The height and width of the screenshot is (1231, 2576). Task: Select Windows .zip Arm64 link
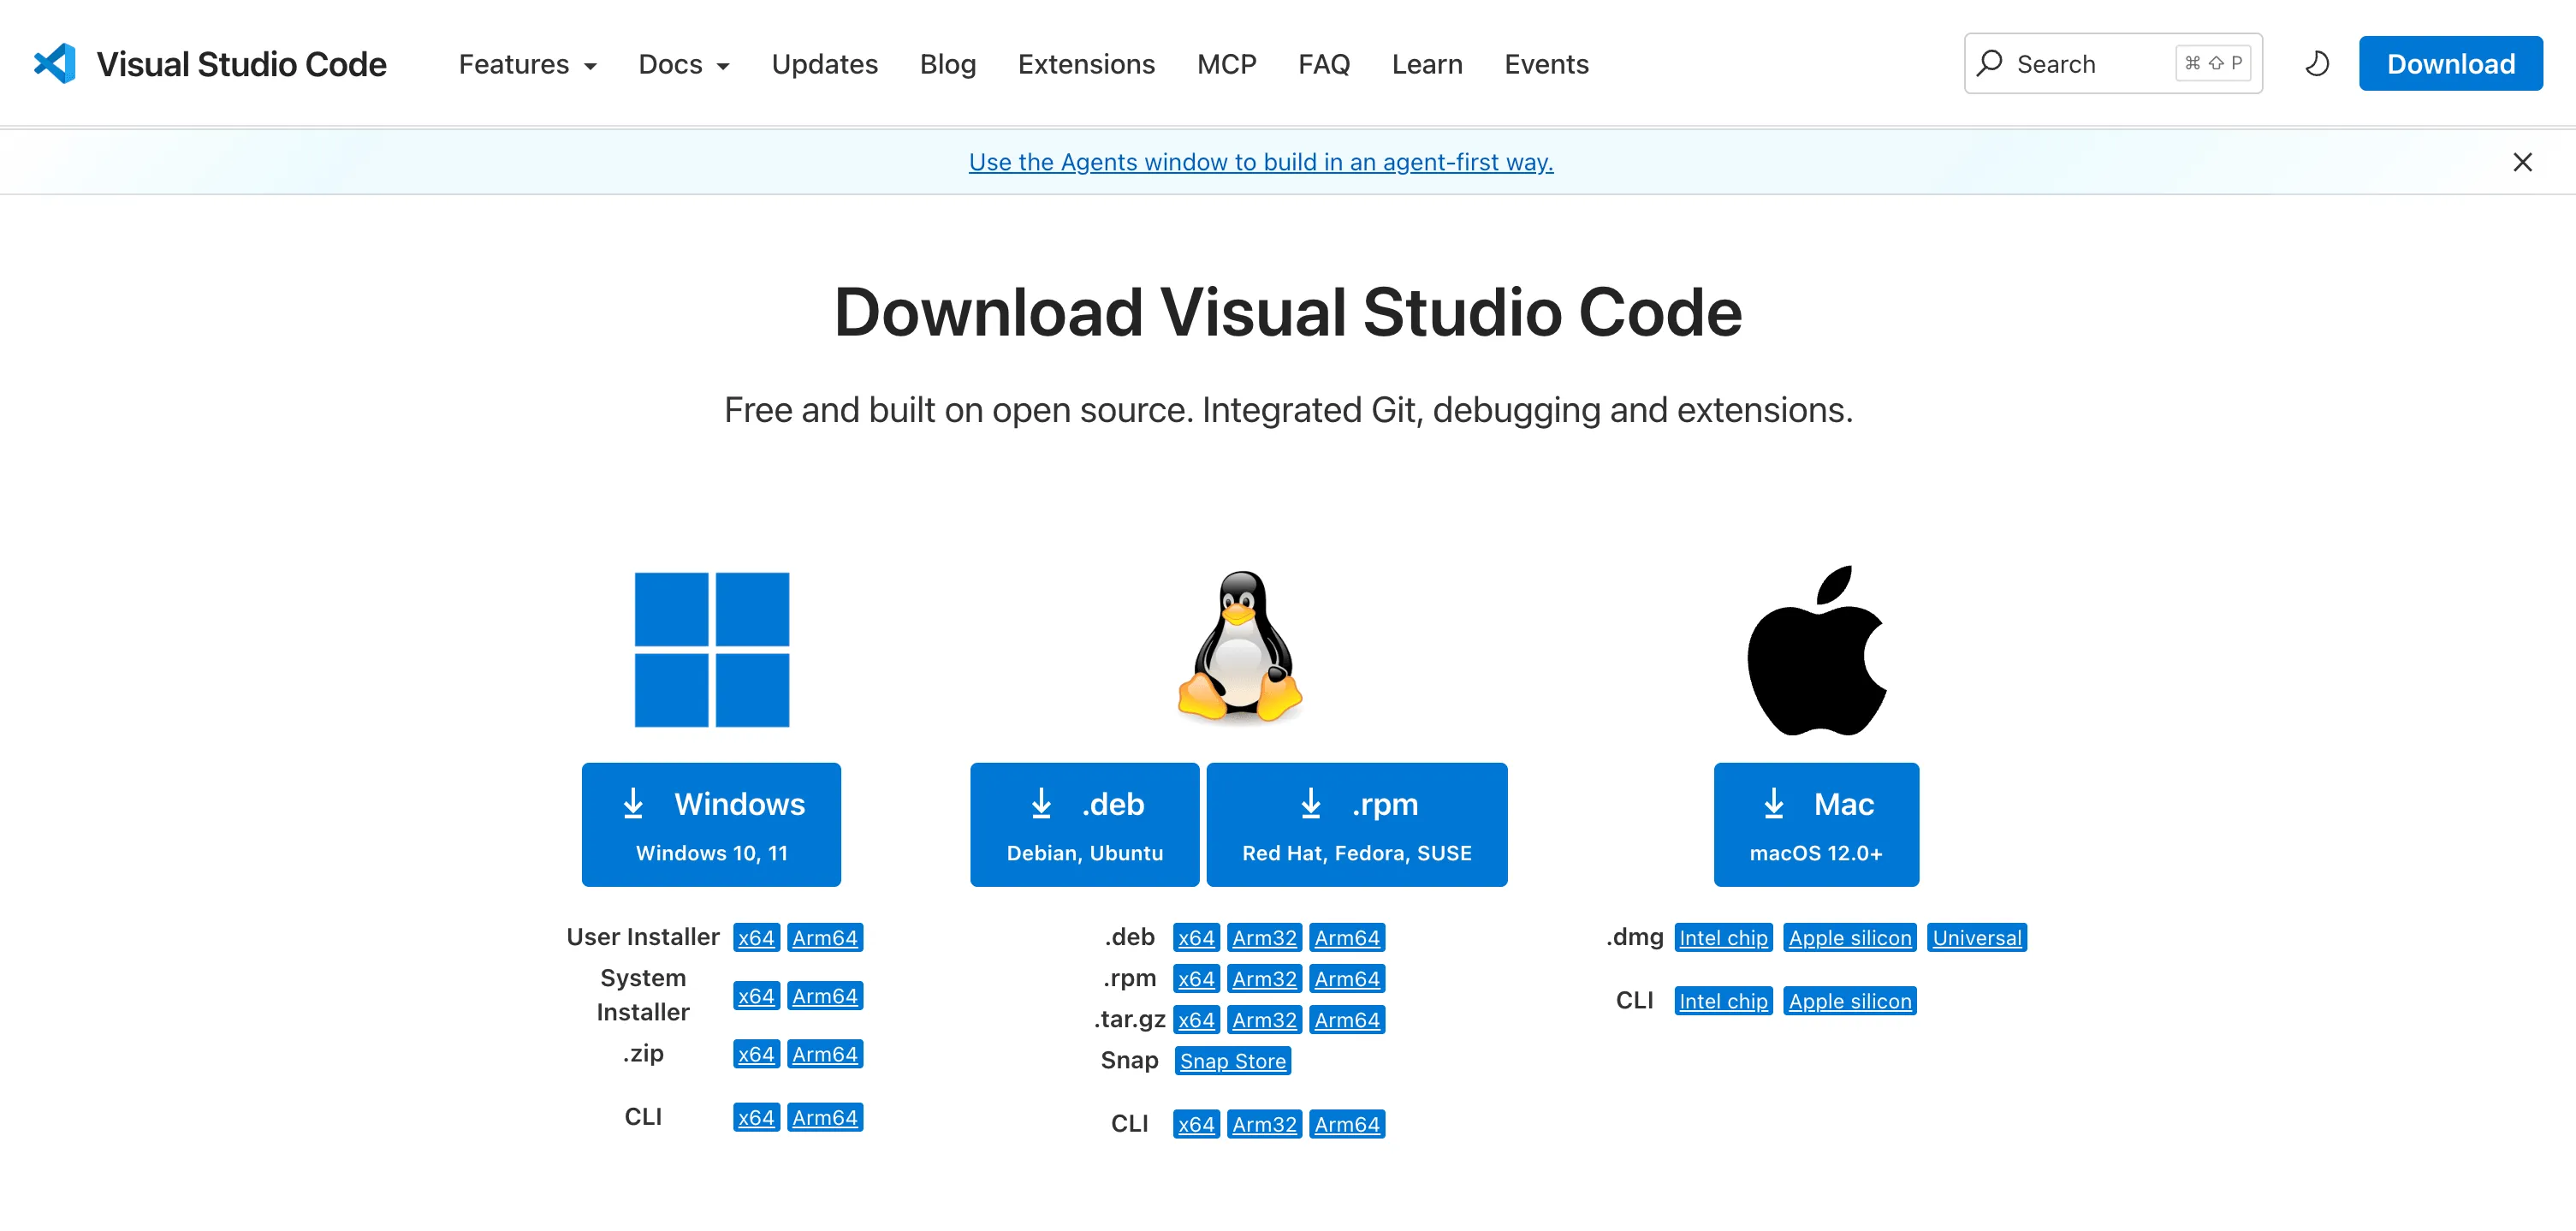click(824, 1054)
